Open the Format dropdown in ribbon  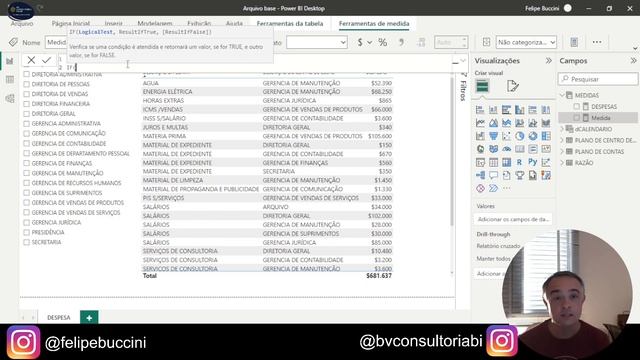317,42
